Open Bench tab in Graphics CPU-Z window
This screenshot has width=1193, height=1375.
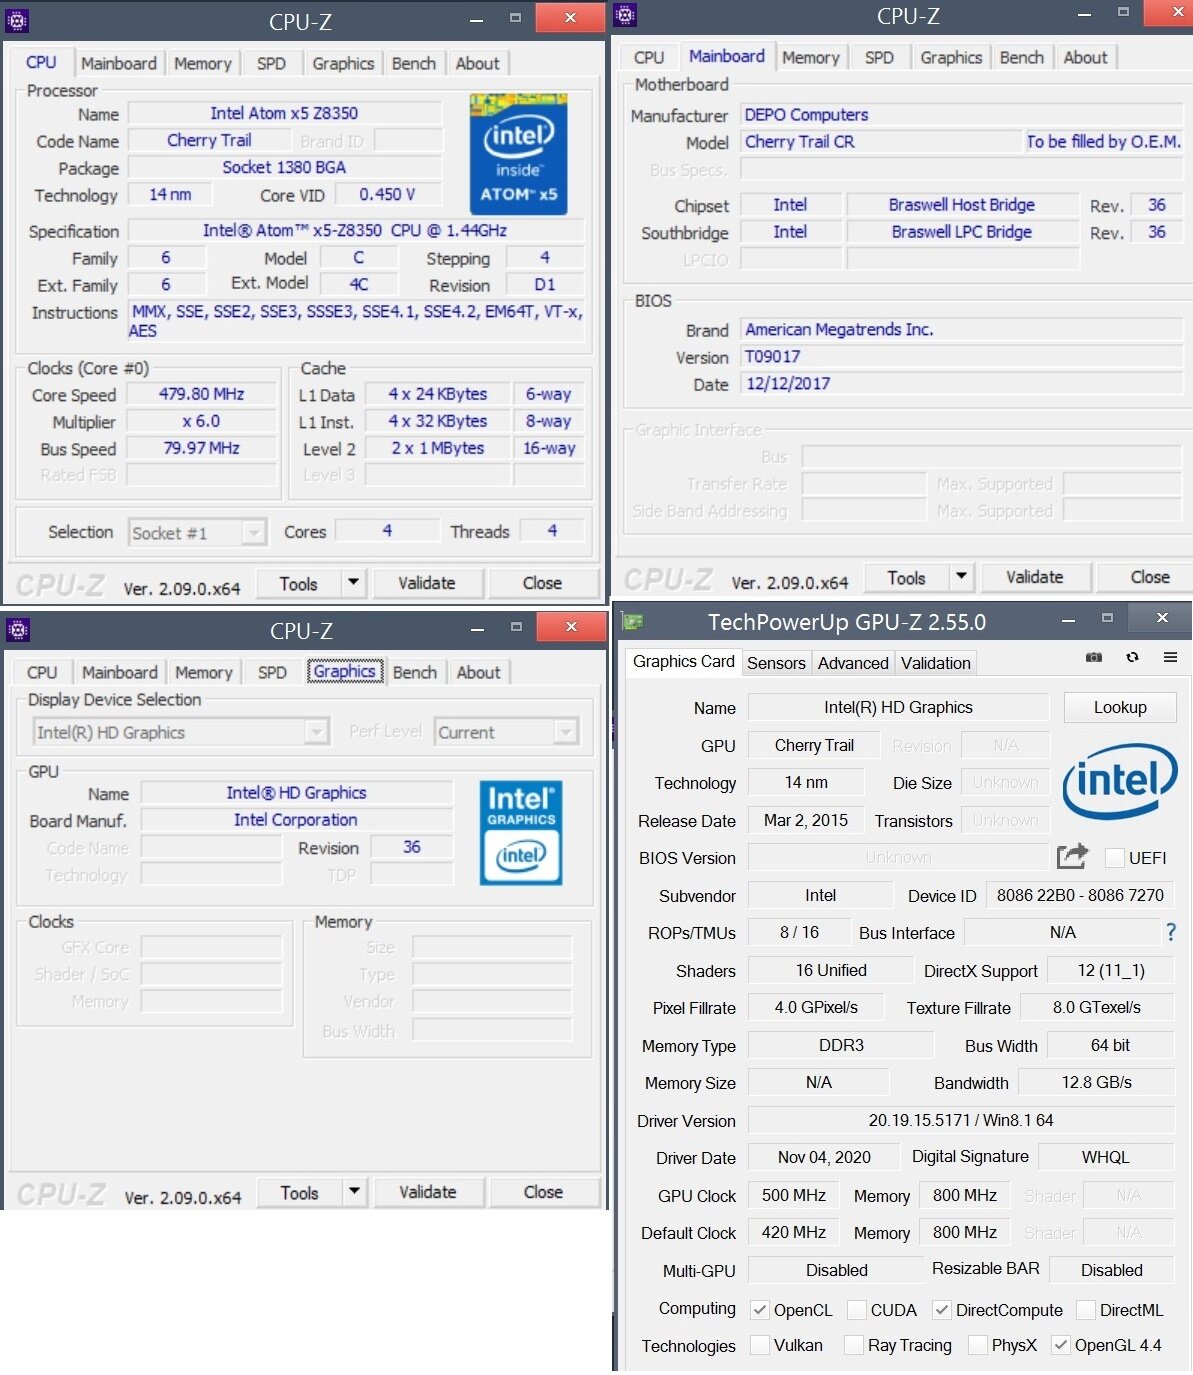click(x=415, y=672)
